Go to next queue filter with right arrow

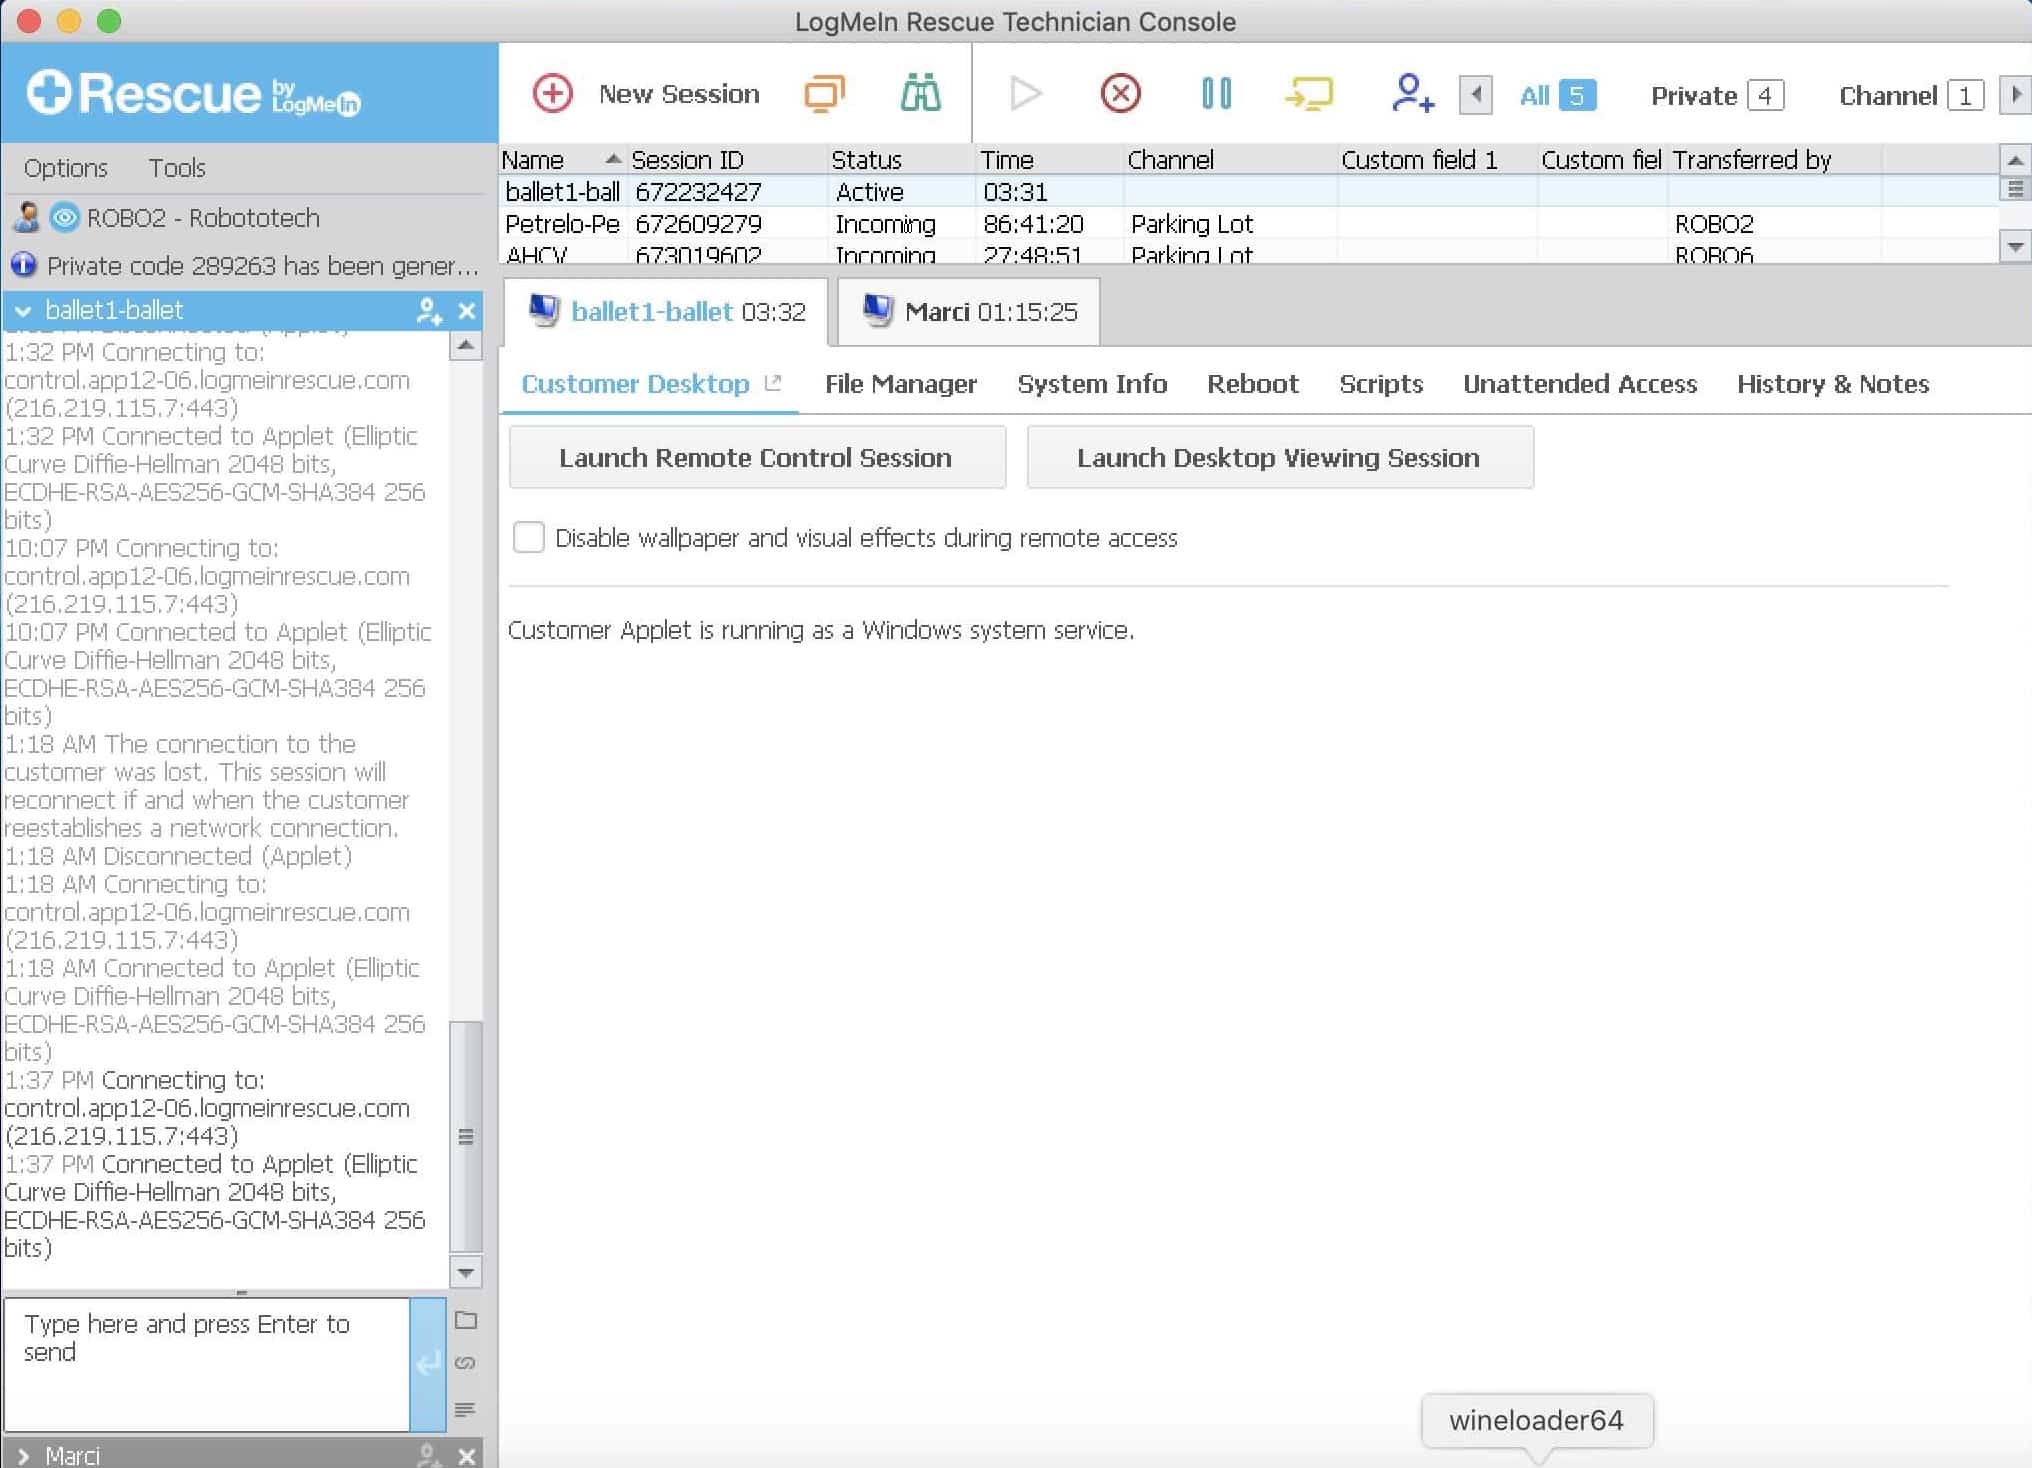click(2016, 96)
